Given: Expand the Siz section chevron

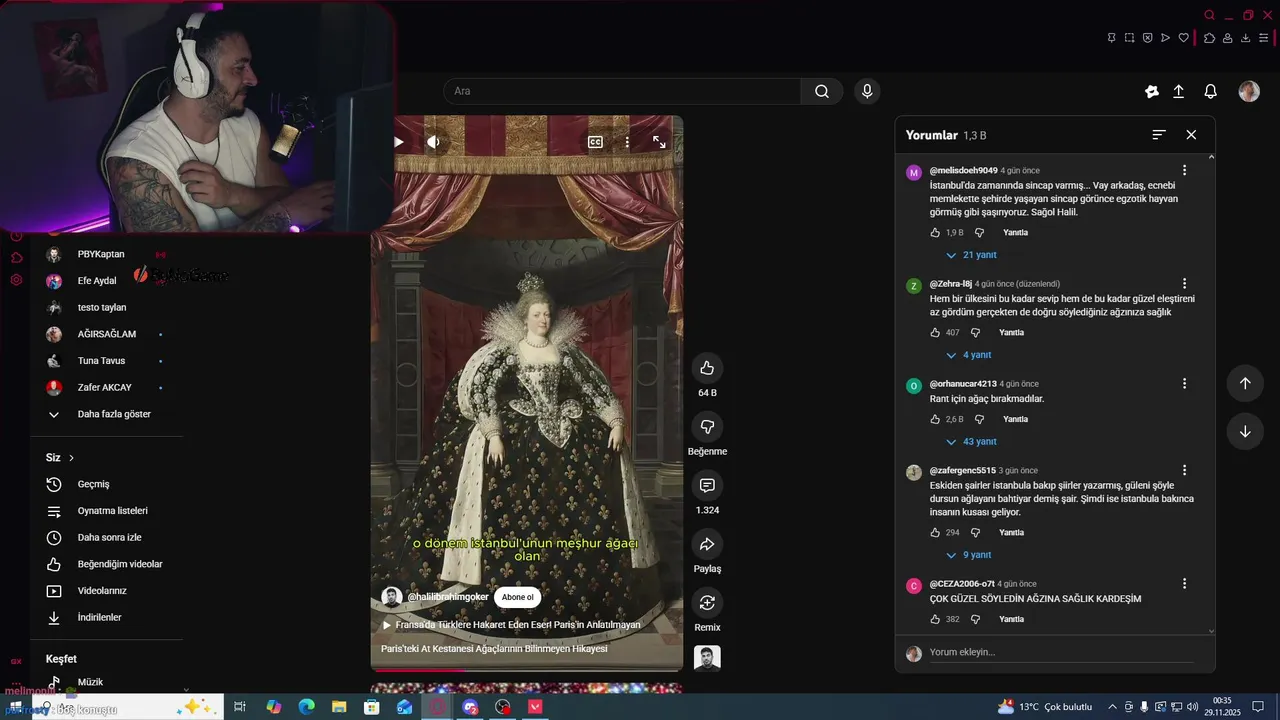Looking at the screenshot, I should [71, 458].
